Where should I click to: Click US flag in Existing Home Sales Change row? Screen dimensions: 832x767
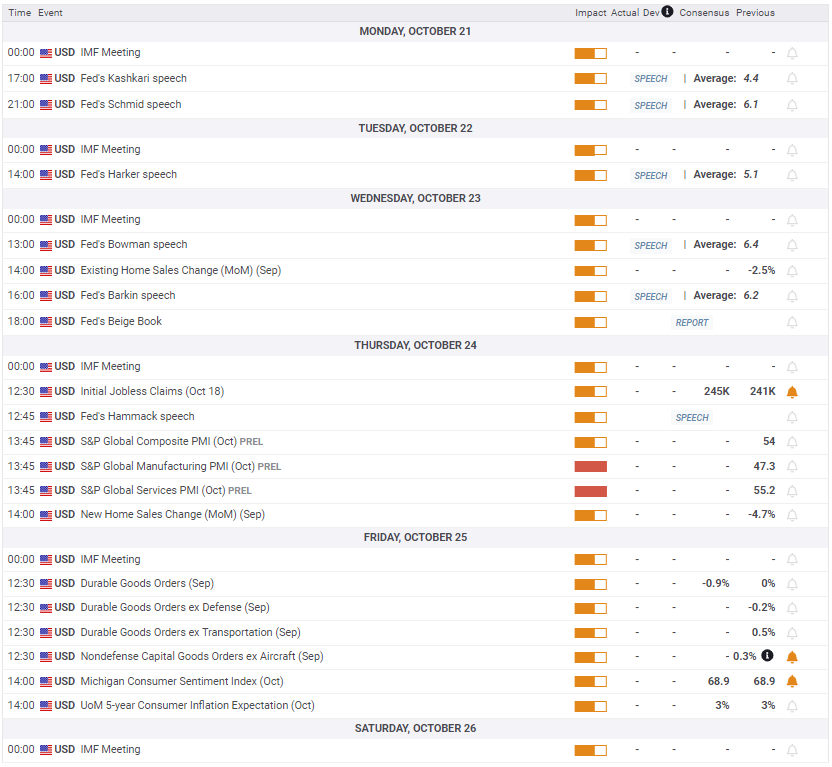pos(46,270)
